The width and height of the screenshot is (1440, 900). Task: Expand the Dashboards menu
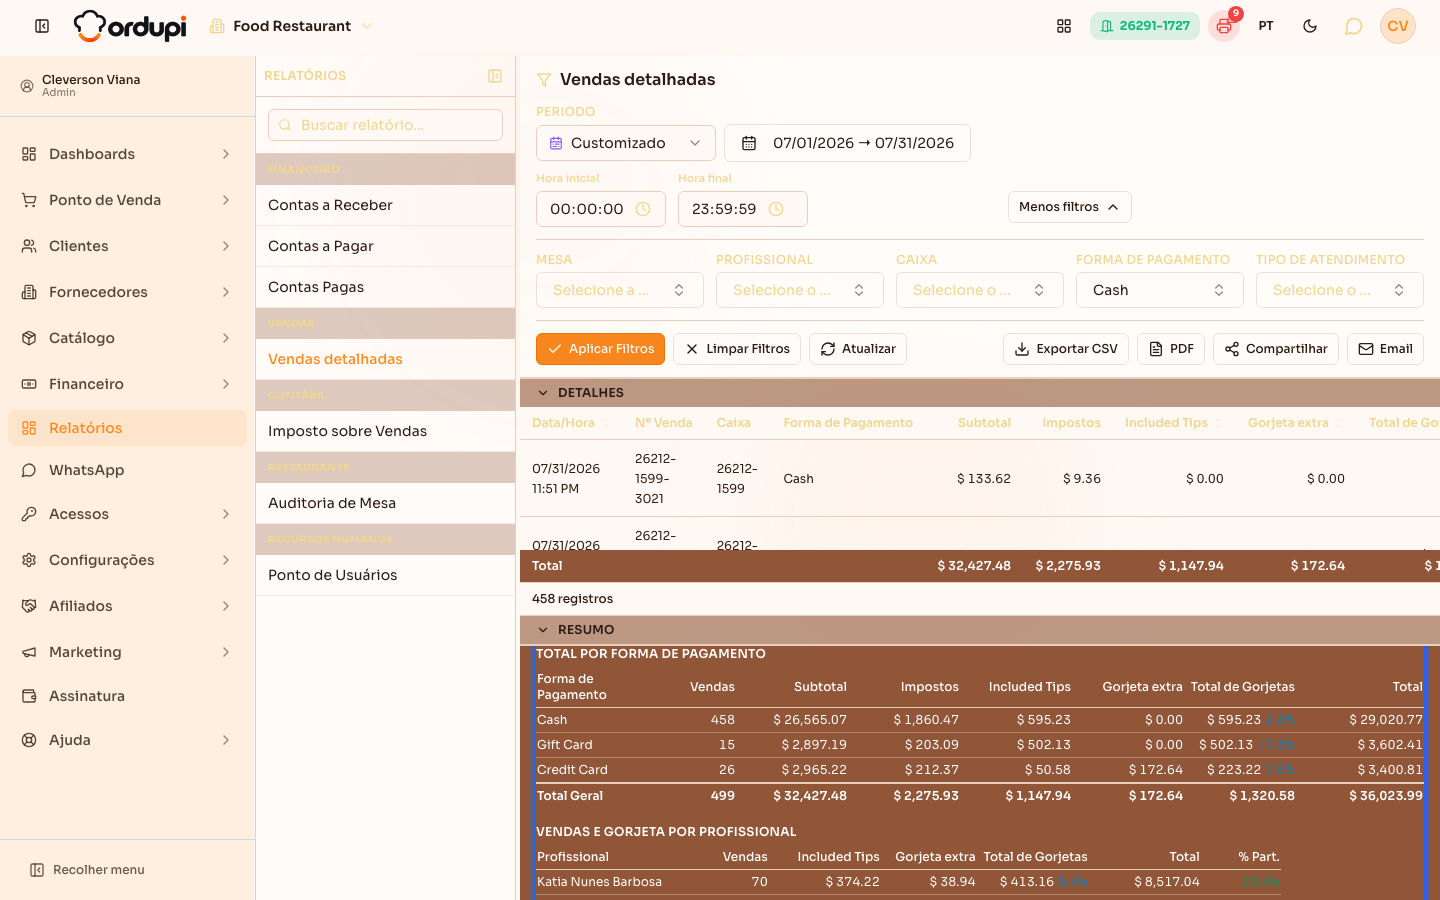click(127, 154)
